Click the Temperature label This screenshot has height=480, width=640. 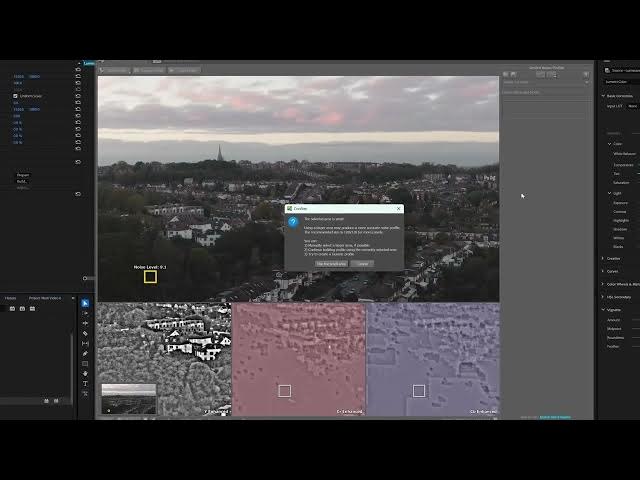pos(623,165)
